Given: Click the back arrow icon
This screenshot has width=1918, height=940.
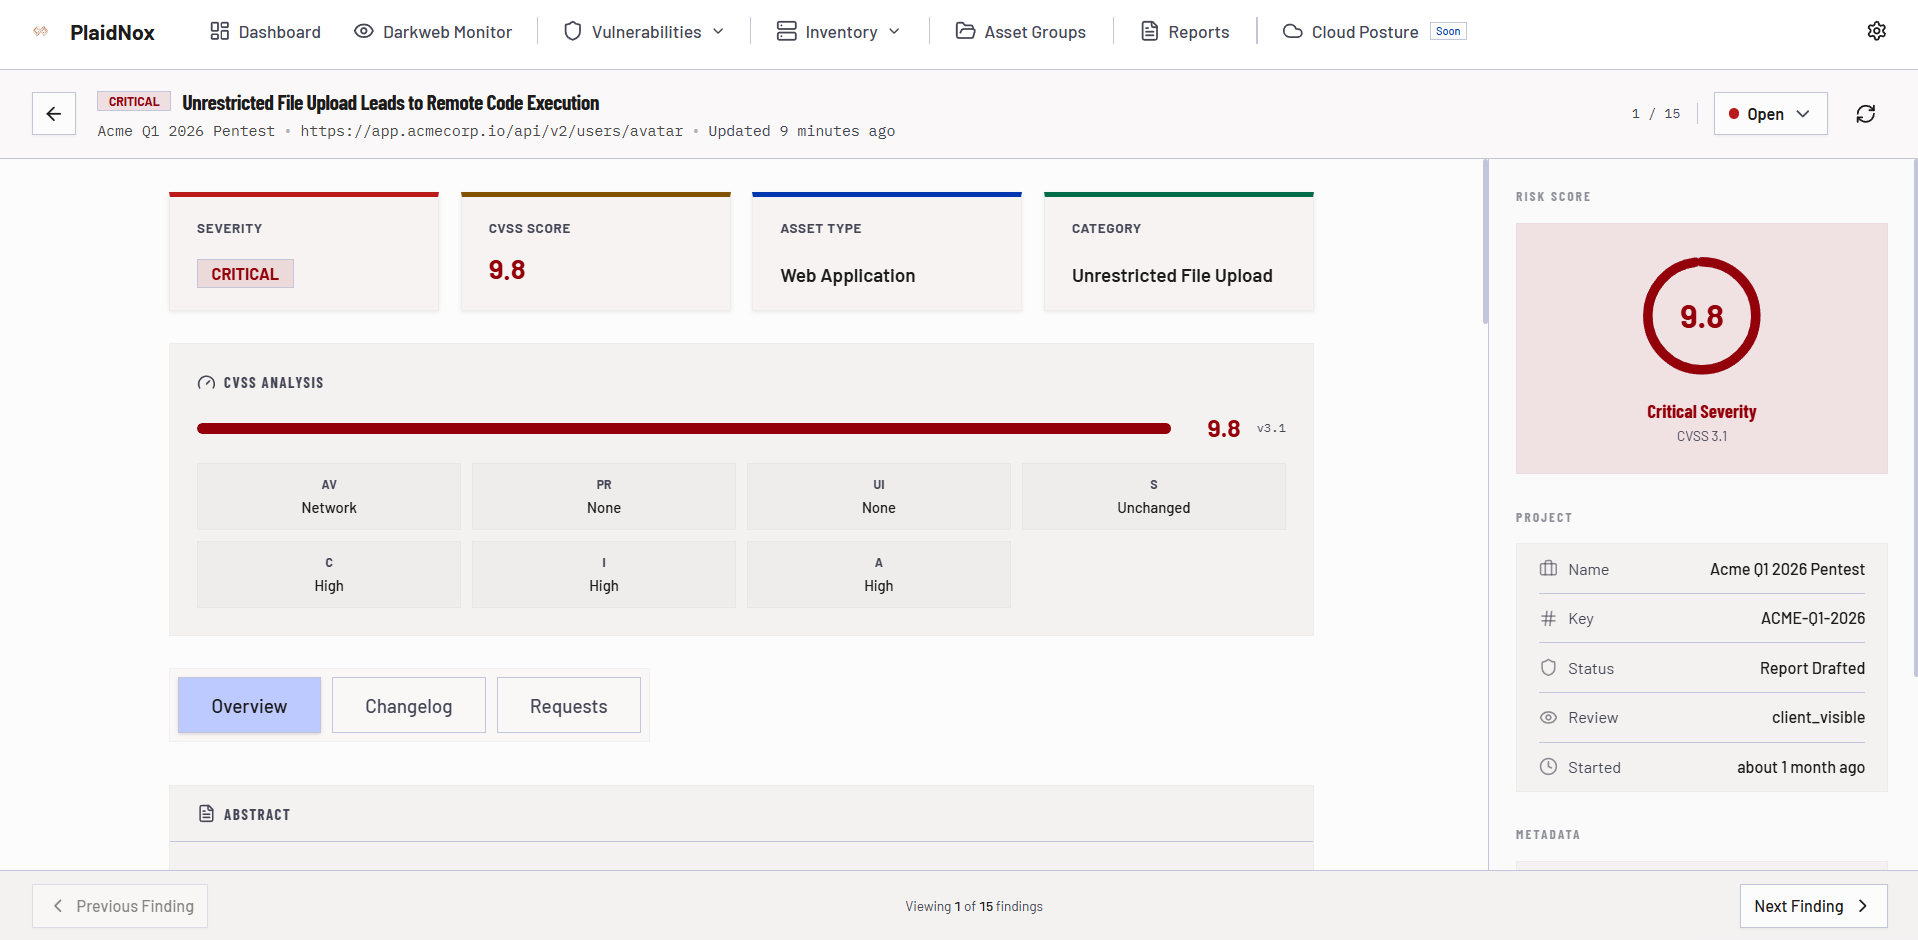Looking at the screenshot, I should (x=54, y=114).
